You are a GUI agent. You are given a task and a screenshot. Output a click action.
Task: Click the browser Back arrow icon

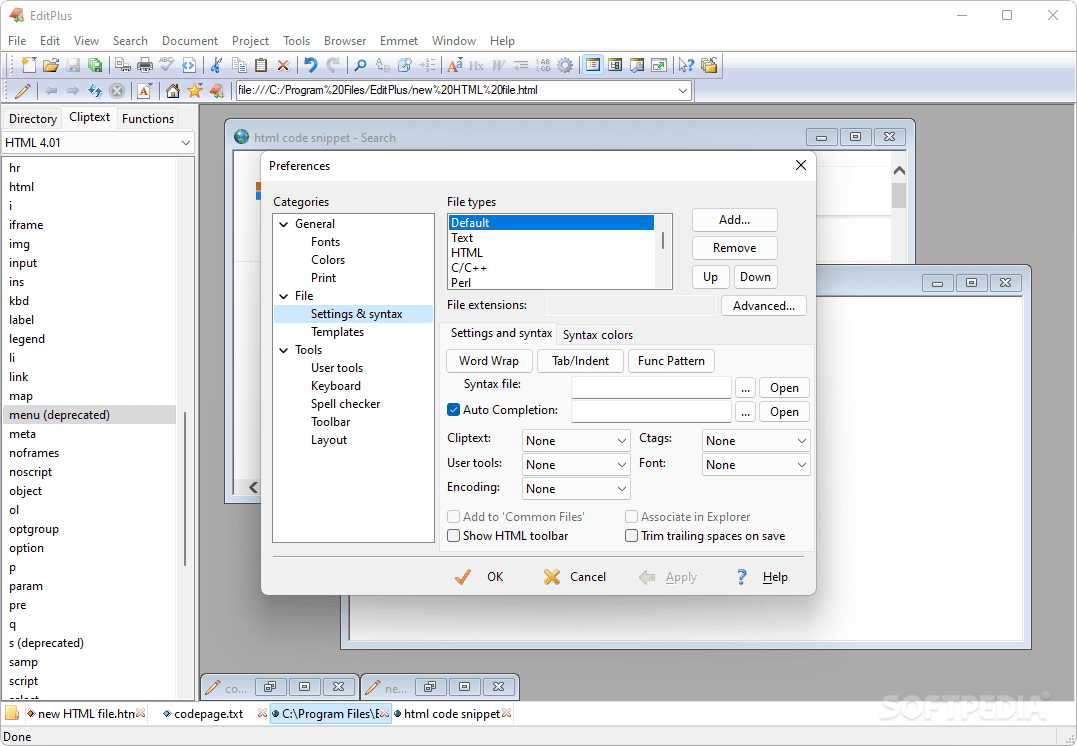[x=51, y=91]
